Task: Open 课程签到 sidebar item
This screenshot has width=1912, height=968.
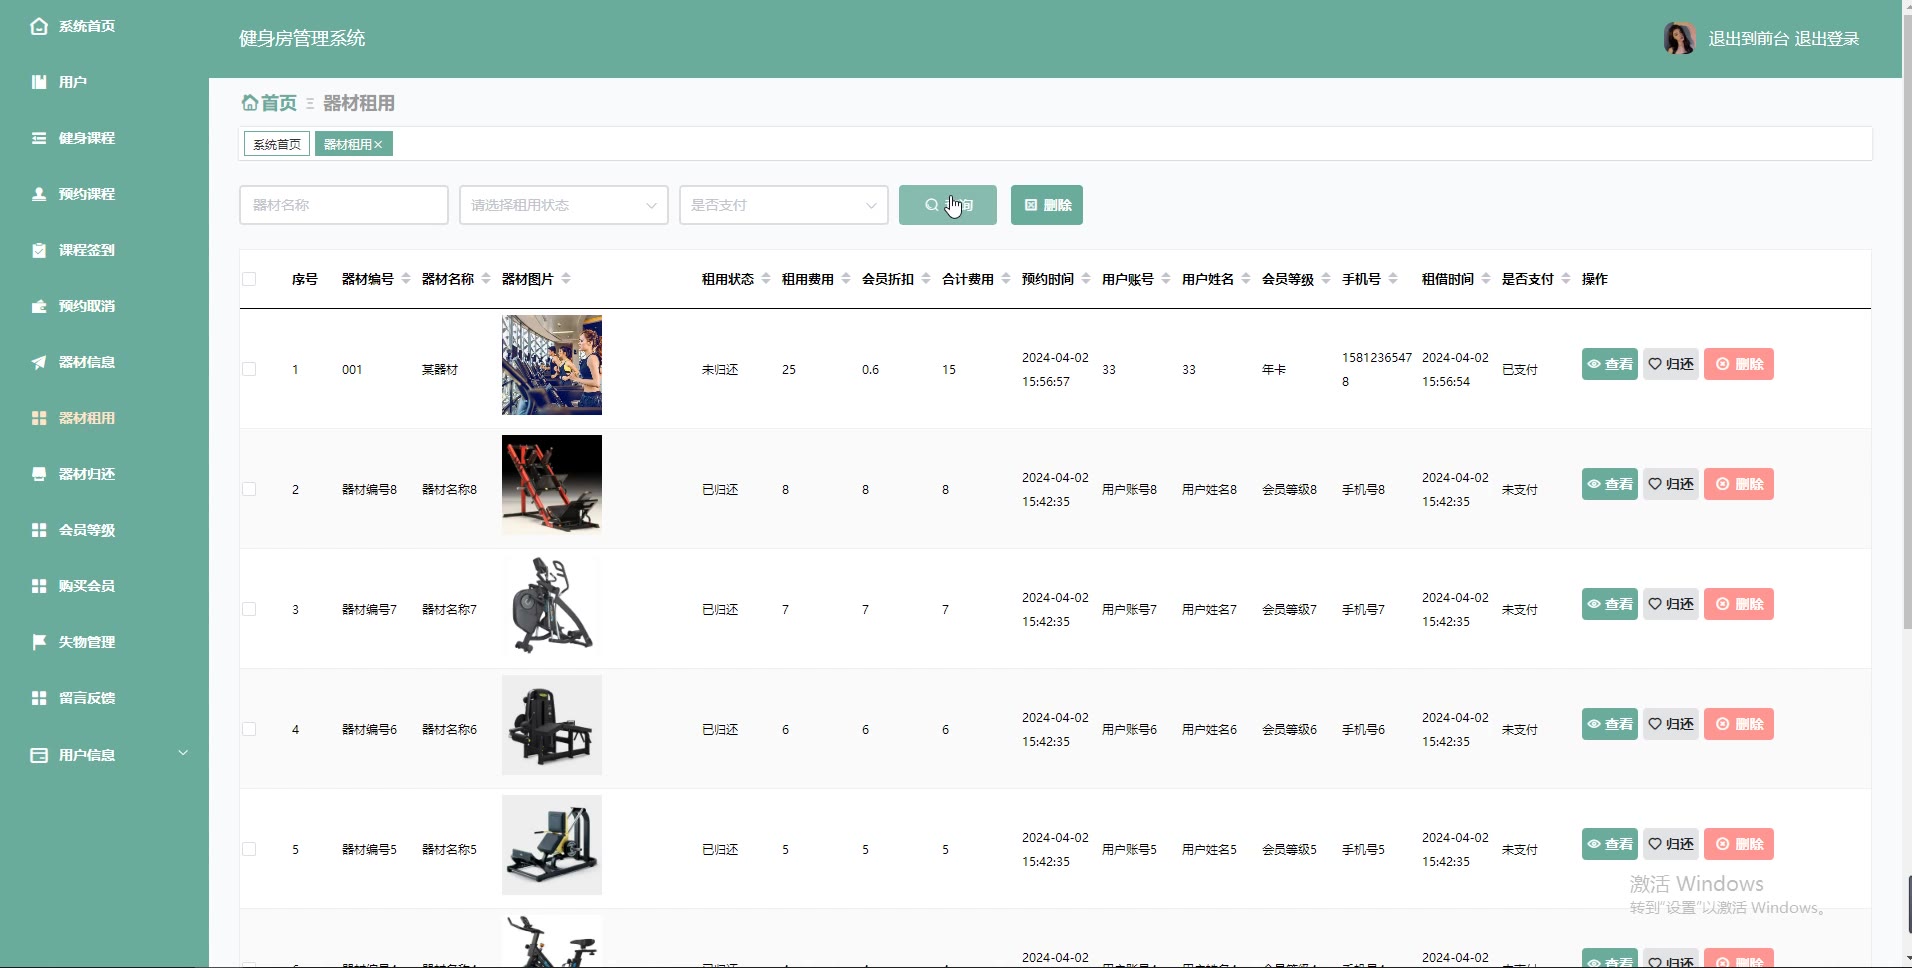Action: [x=86, y=250]
